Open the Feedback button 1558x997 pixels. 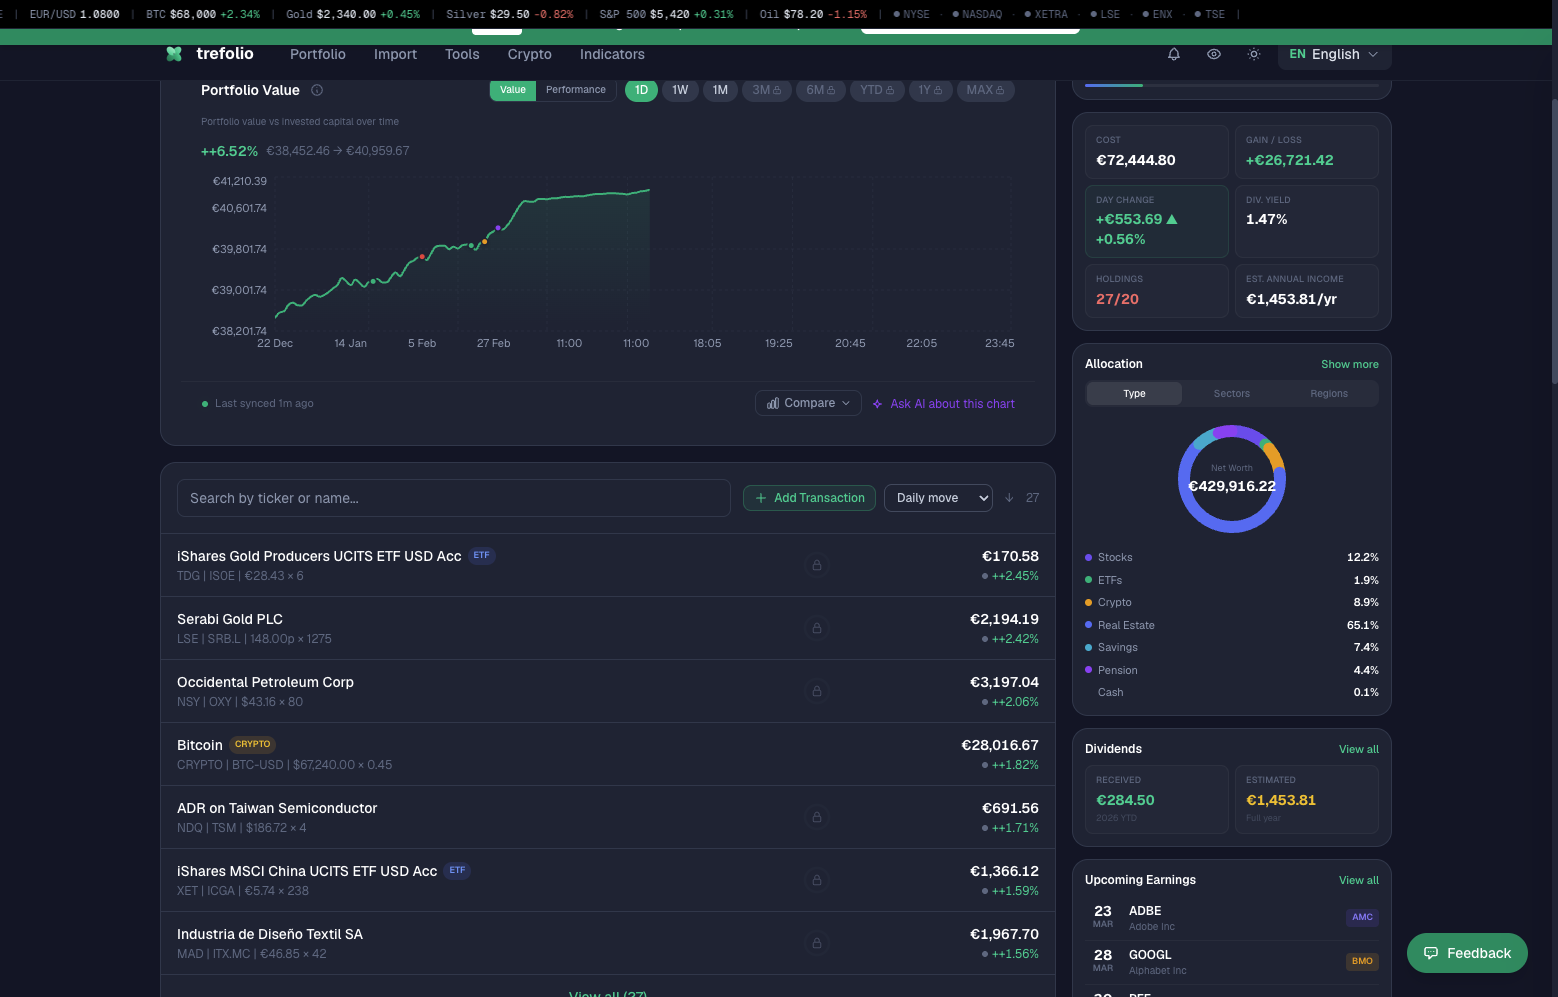(1467, 953)
